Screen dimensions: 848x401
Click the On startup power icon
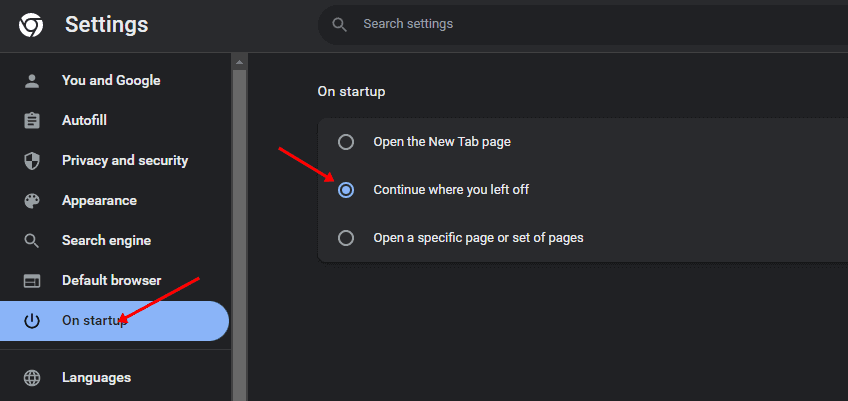(x=32, y=321)
